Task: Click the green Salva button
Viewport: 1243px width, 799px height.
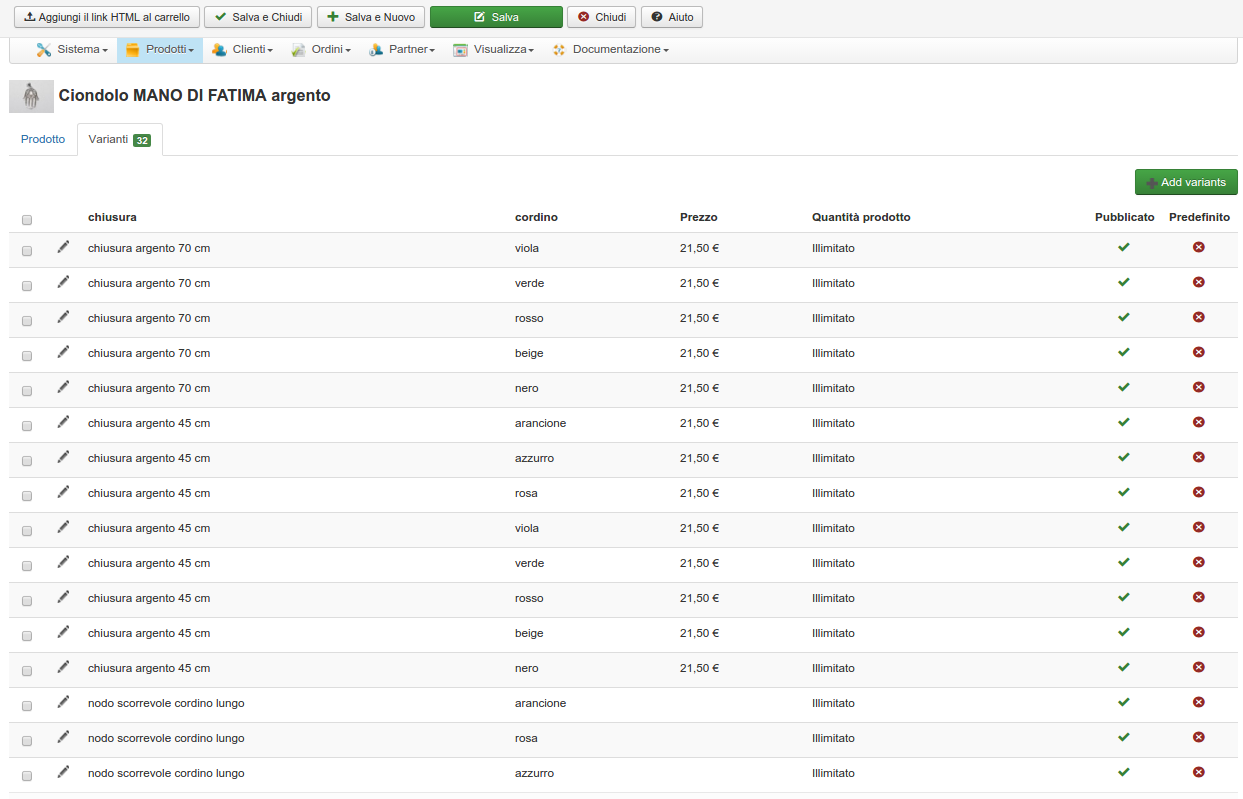Action: pos(496,17)
